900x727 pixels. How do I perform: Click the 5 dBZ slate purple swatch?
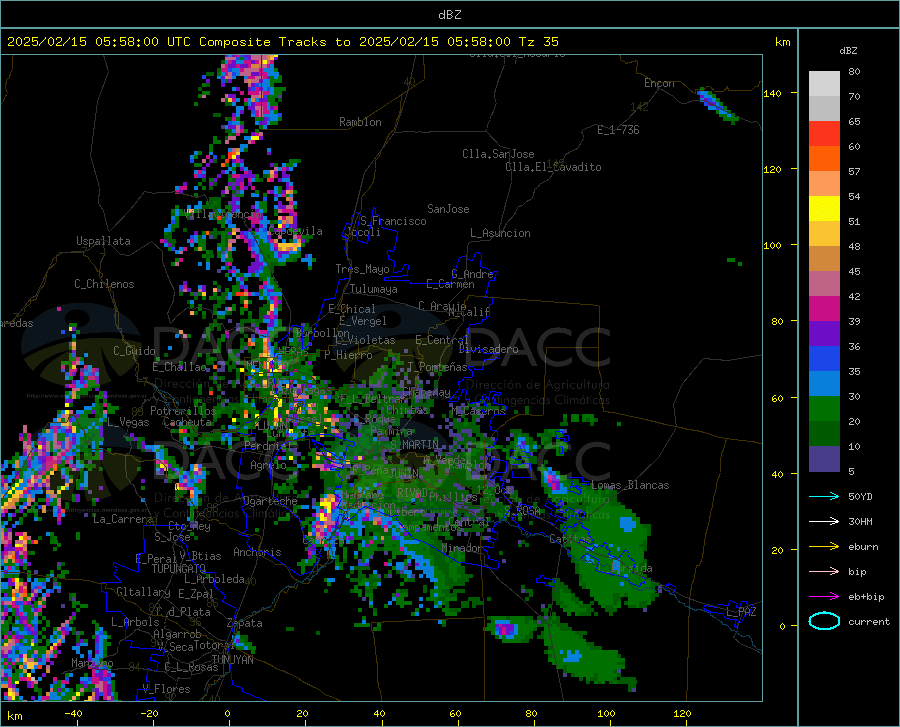tap(824, 459)
